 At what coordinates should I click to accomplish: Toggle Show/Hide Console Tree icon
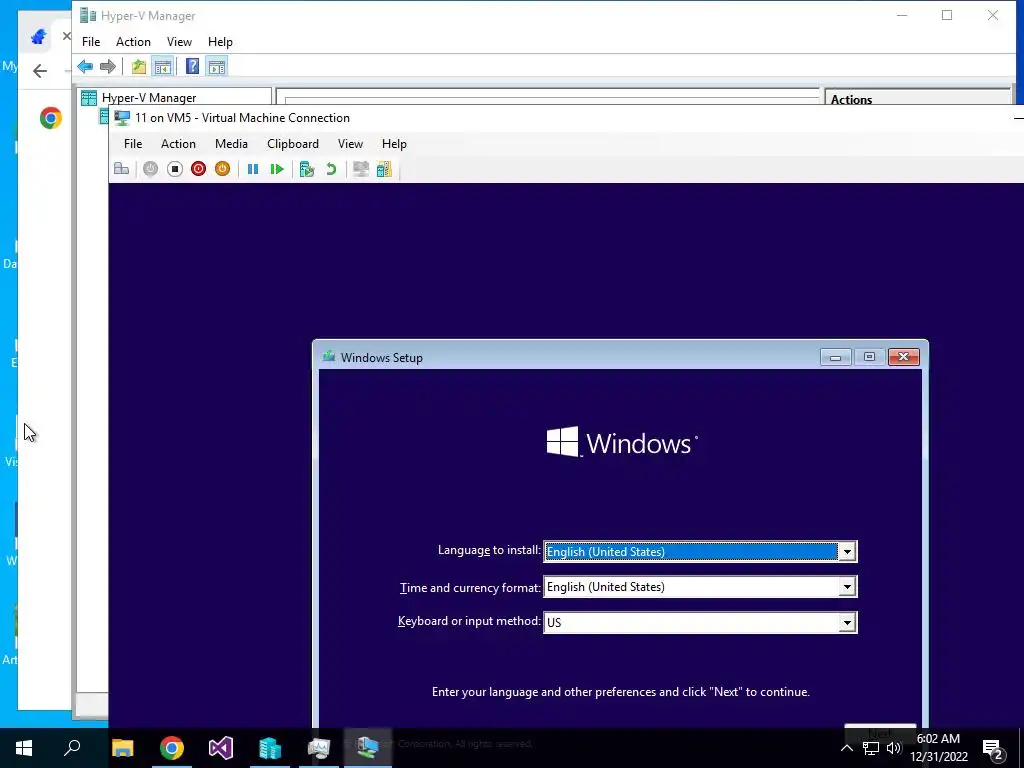click(163, 66)
